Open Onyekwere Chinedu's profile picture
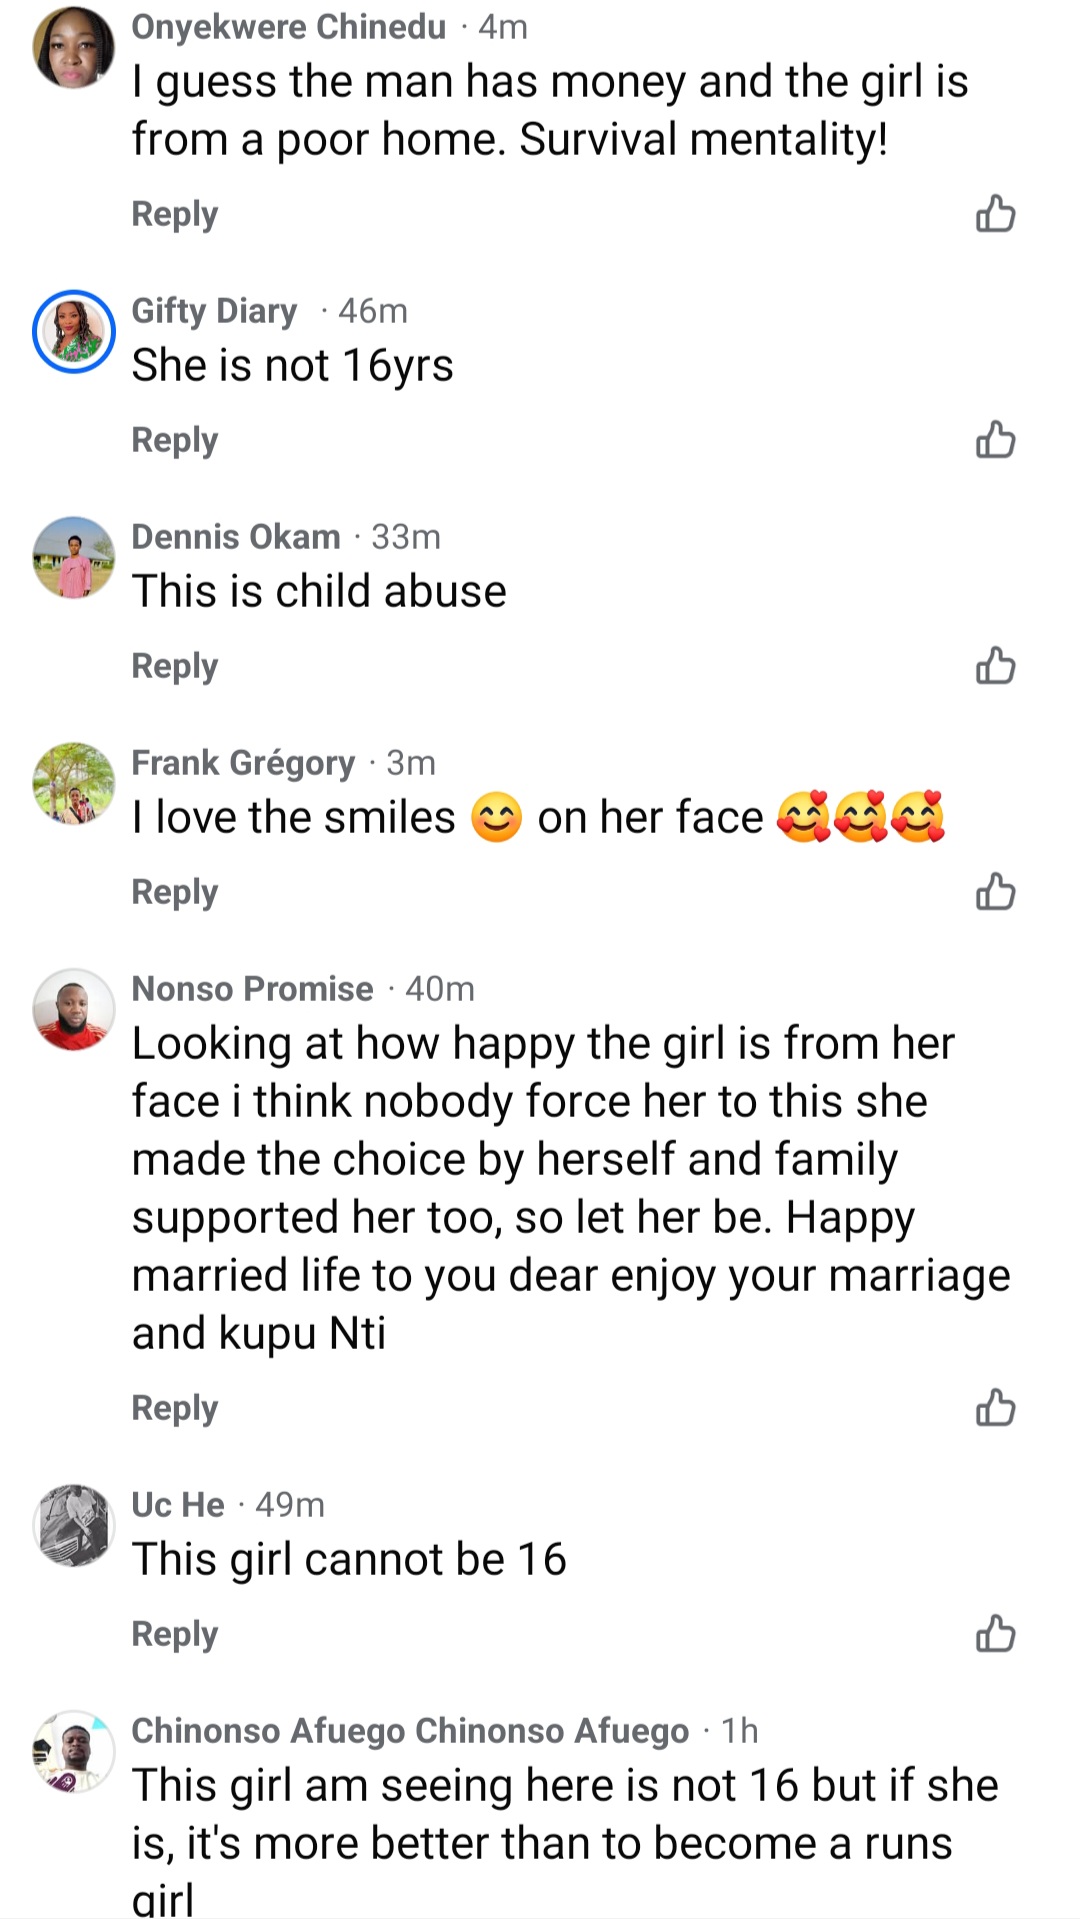1080x1919 pixels. point(73,48)
